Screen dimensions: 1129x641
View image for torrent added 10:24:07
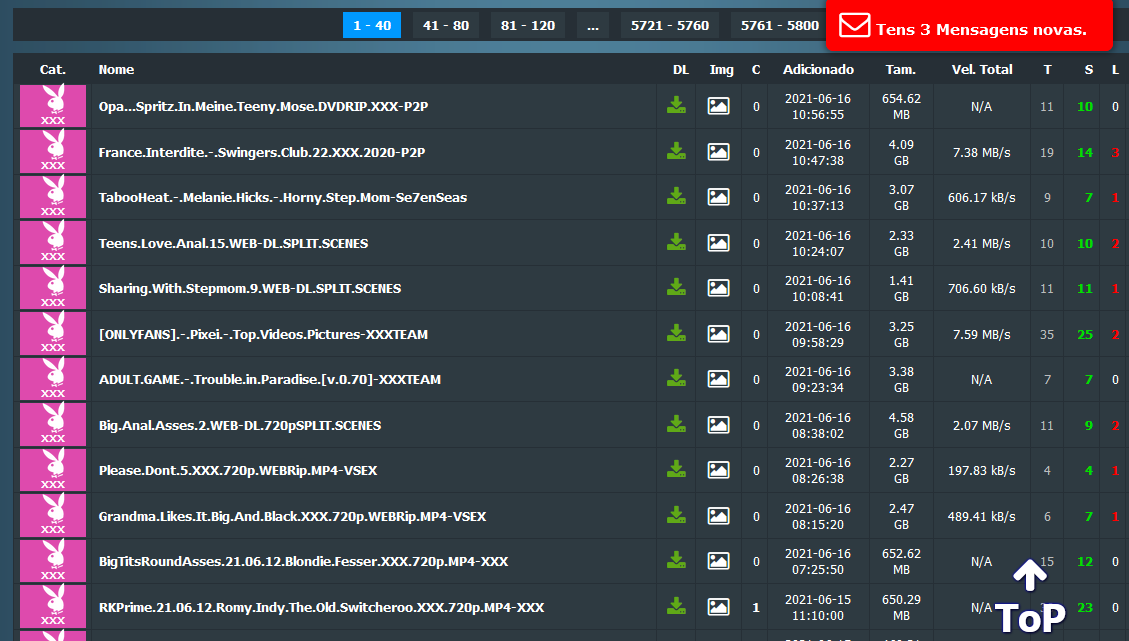pyautogui.click(x=719, y=243)
